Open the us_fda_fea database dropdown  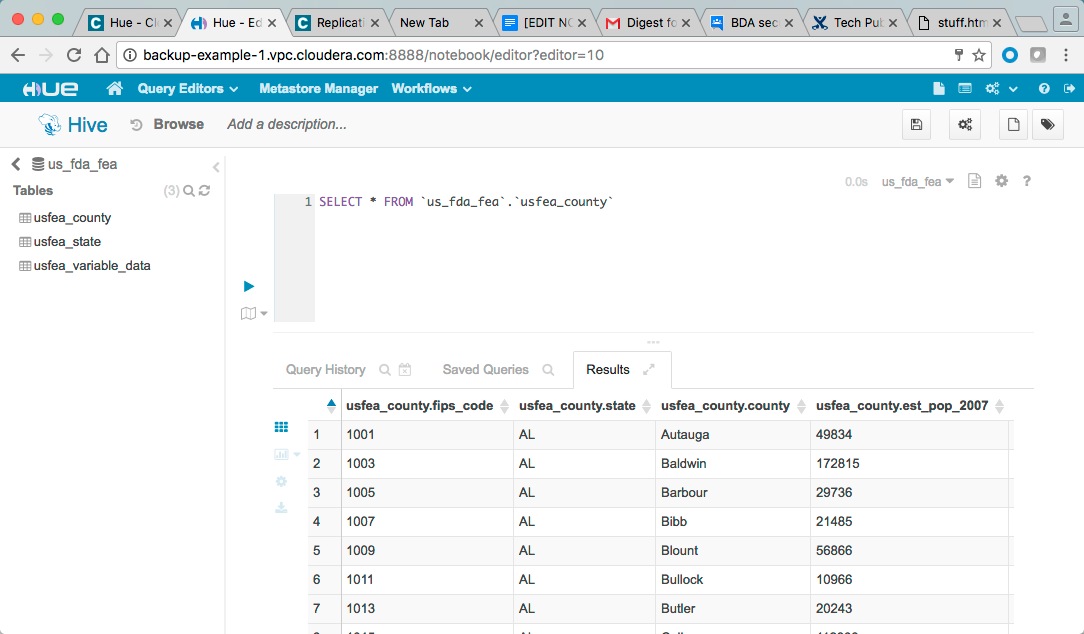pyautogui.click(x=917, y=182)
